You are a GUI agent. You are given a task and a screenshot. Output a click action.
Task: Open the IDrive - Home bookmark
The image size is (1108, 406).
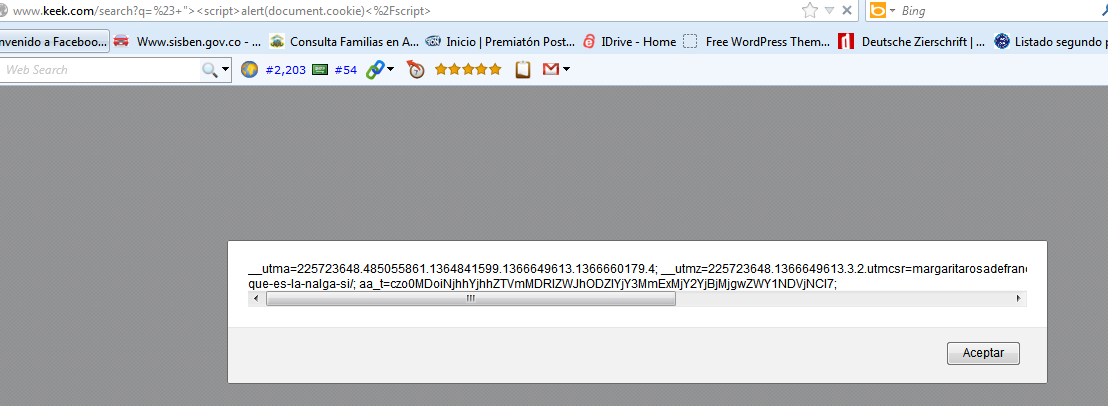pyautogui.click(x=630, y=42)
